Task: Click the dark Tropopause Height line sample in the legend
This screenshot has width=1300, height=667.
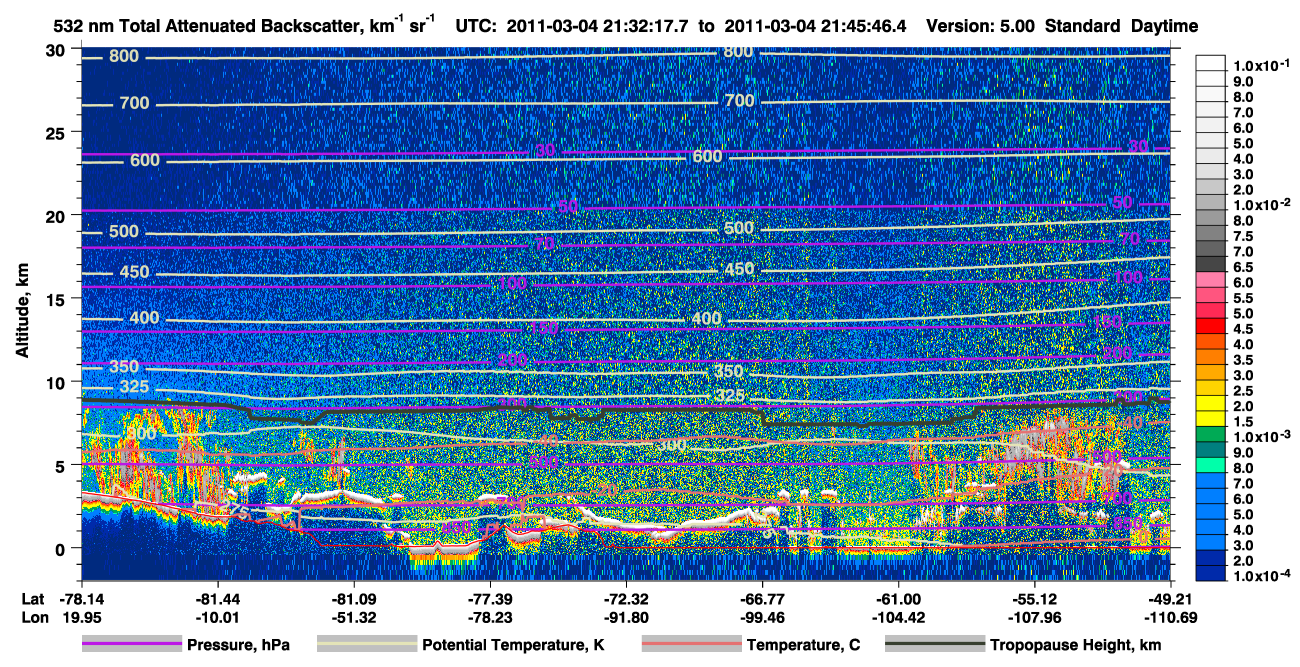Action: (935, 645)
